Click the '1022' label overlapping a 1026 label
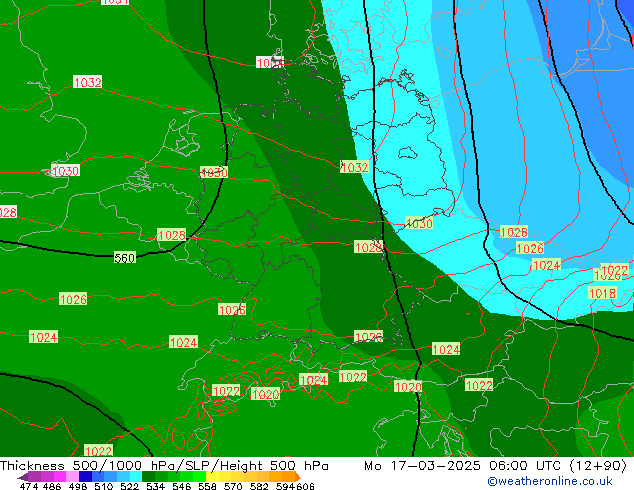 (615, 270)
